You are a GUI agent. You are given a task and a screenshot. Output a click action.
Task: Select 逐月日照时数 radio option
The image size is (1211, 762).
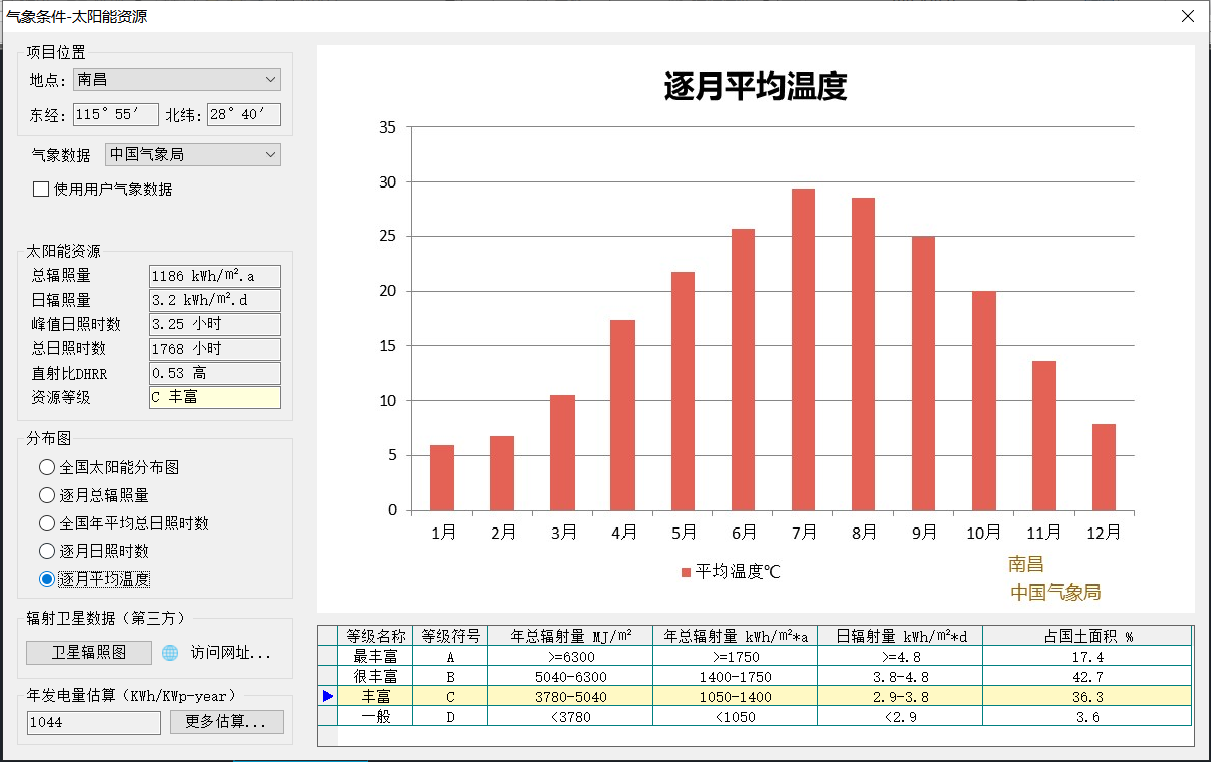(46, 551)
